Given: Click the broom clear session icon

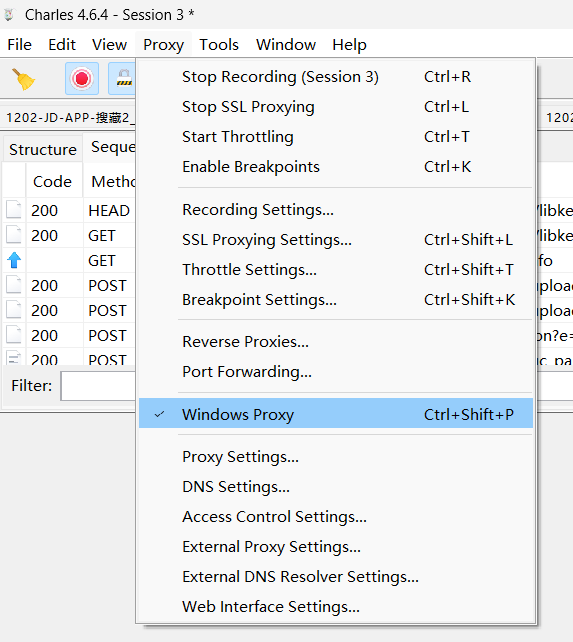Looking at the screenshot, I should point(23,79).
